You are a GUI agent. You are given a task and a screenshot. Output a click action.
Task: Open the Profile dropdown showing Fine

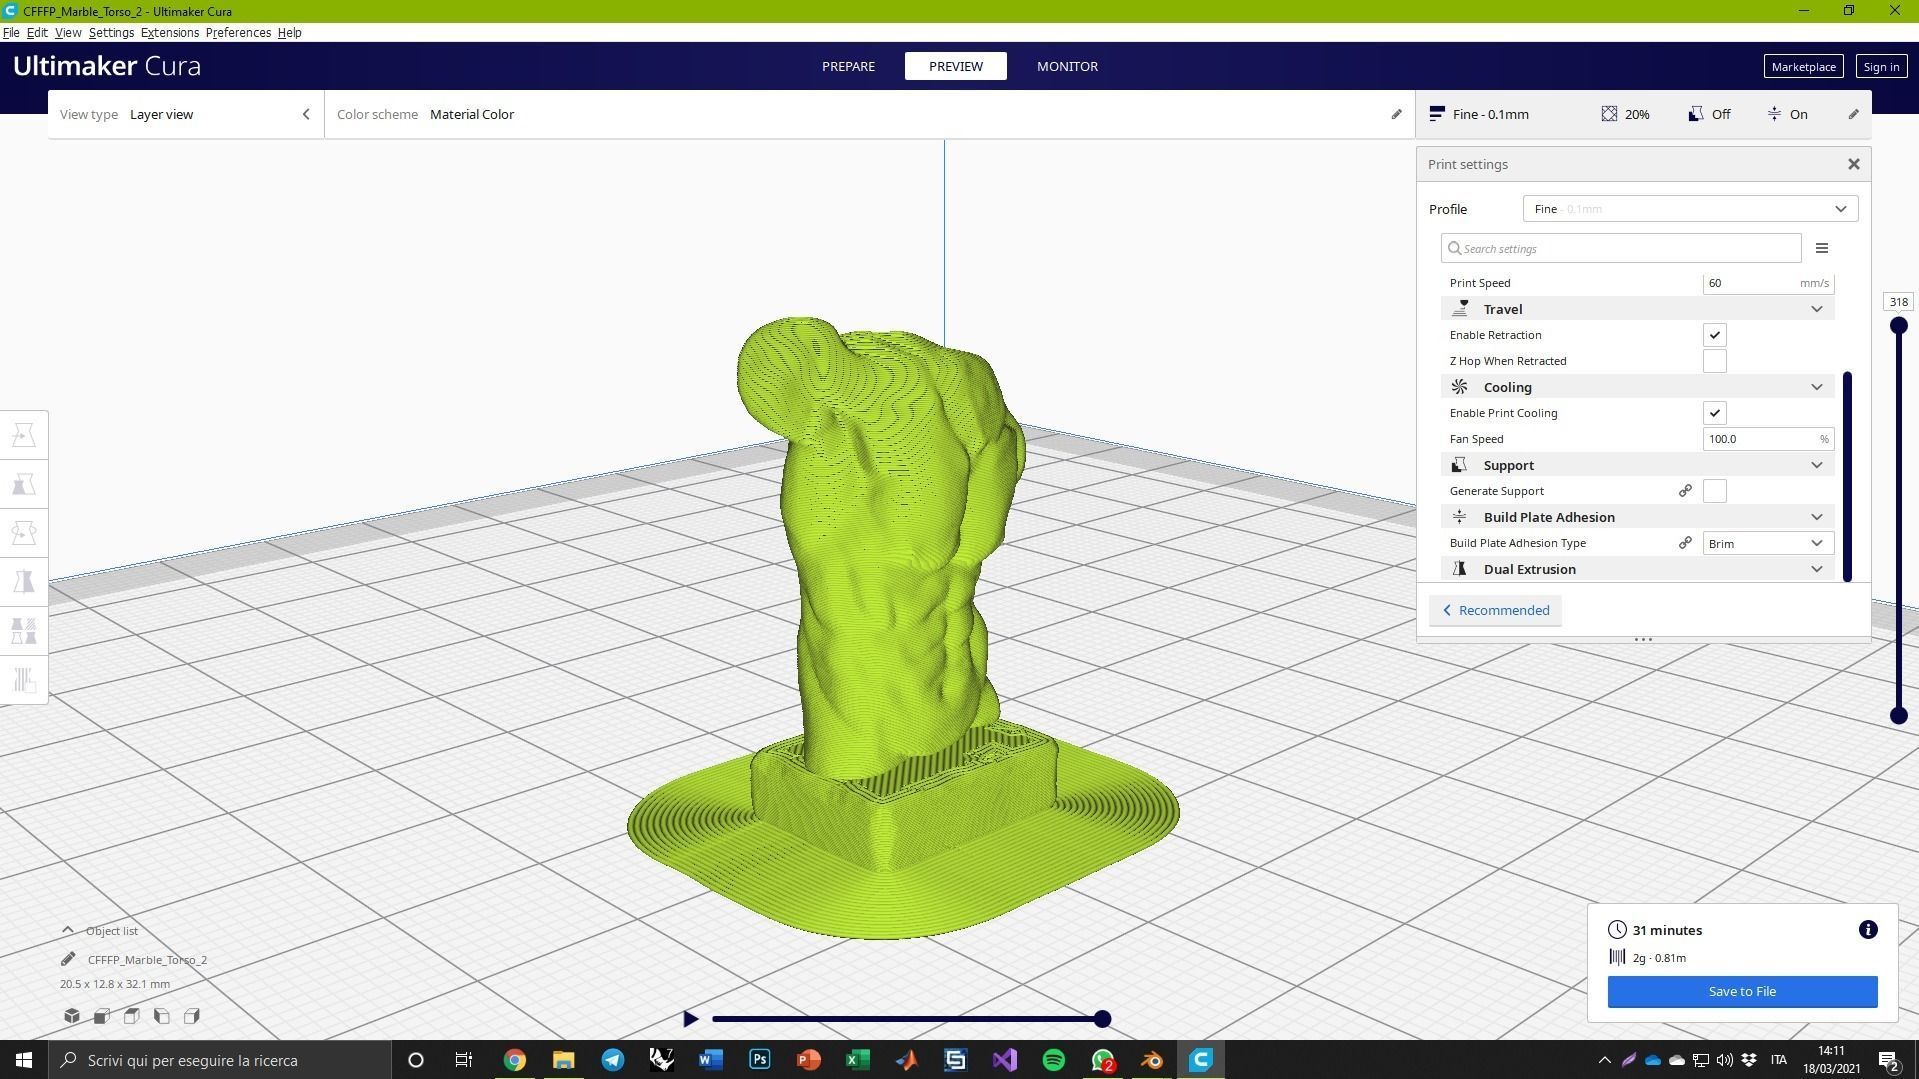1690,209
